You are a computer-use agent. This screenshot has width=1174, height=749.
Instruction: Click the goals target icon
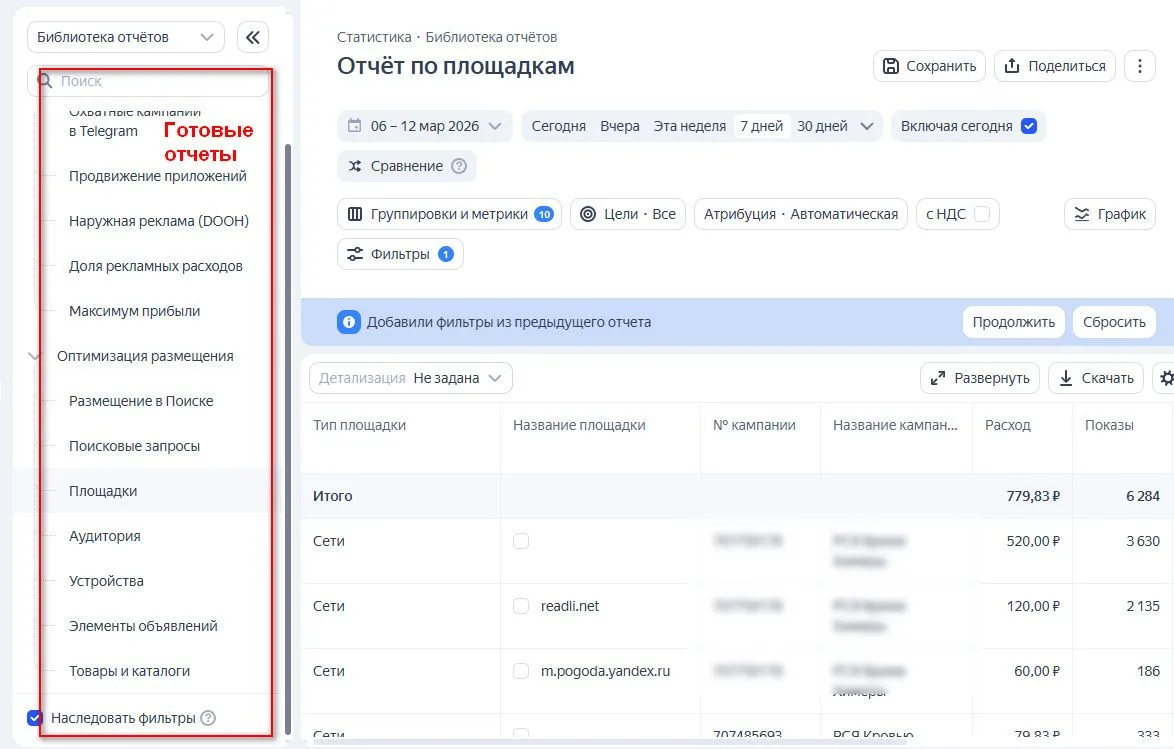click(588, 214)
